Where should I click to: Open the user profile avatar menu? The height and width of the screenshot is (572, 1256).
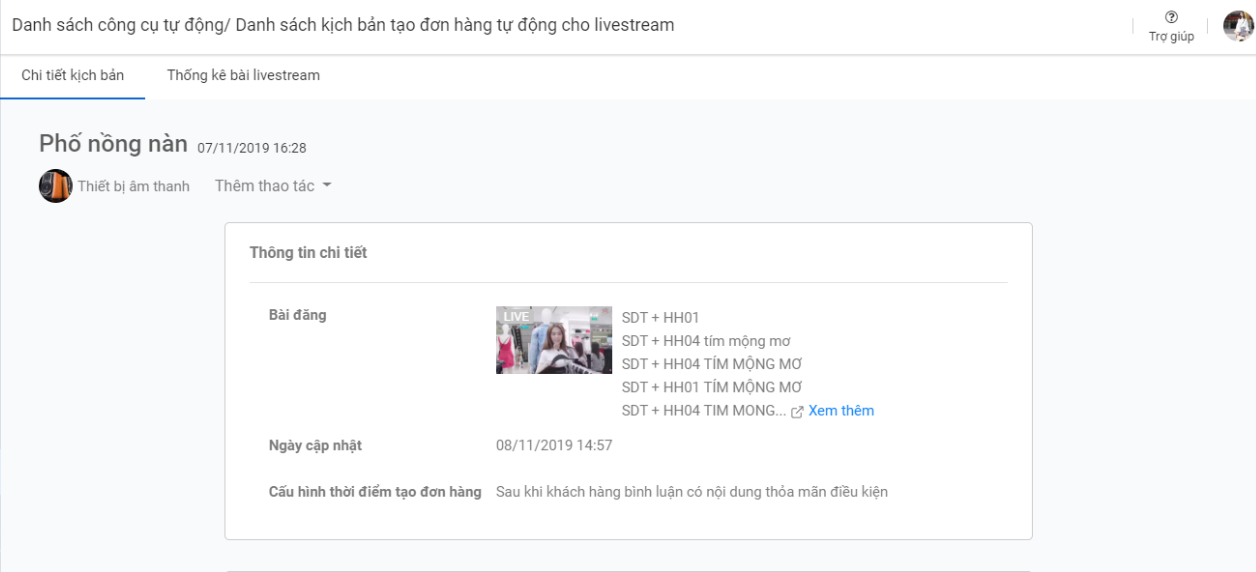1238,25
